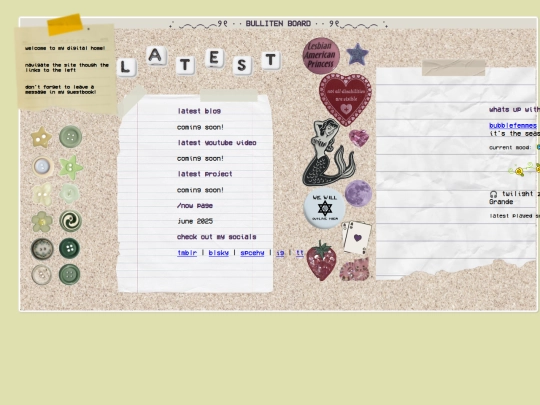Click the 'june 2025' text
The image size is (540, 405).
pyautogui.click(x=195, y=221)
